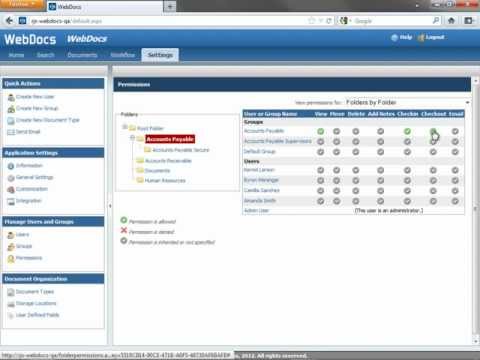Open a new browser tab with plus button

(170, 7)
